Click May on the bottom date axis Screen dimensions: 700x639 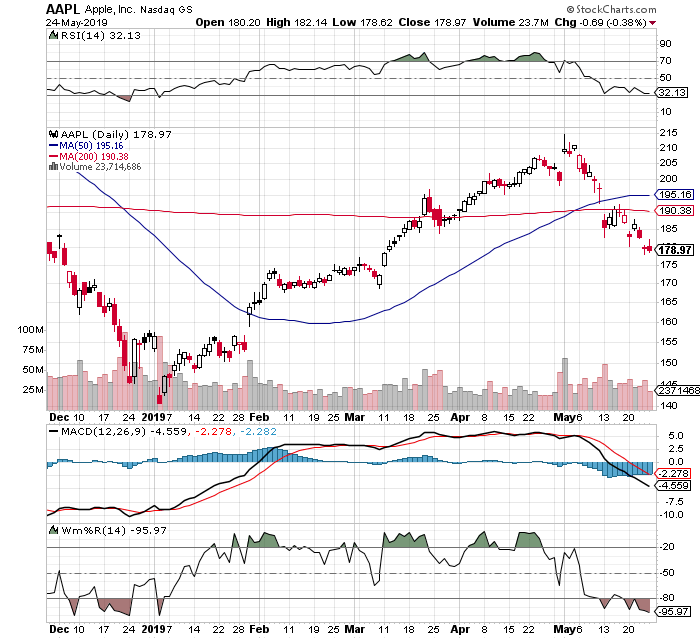pos(565,629)
